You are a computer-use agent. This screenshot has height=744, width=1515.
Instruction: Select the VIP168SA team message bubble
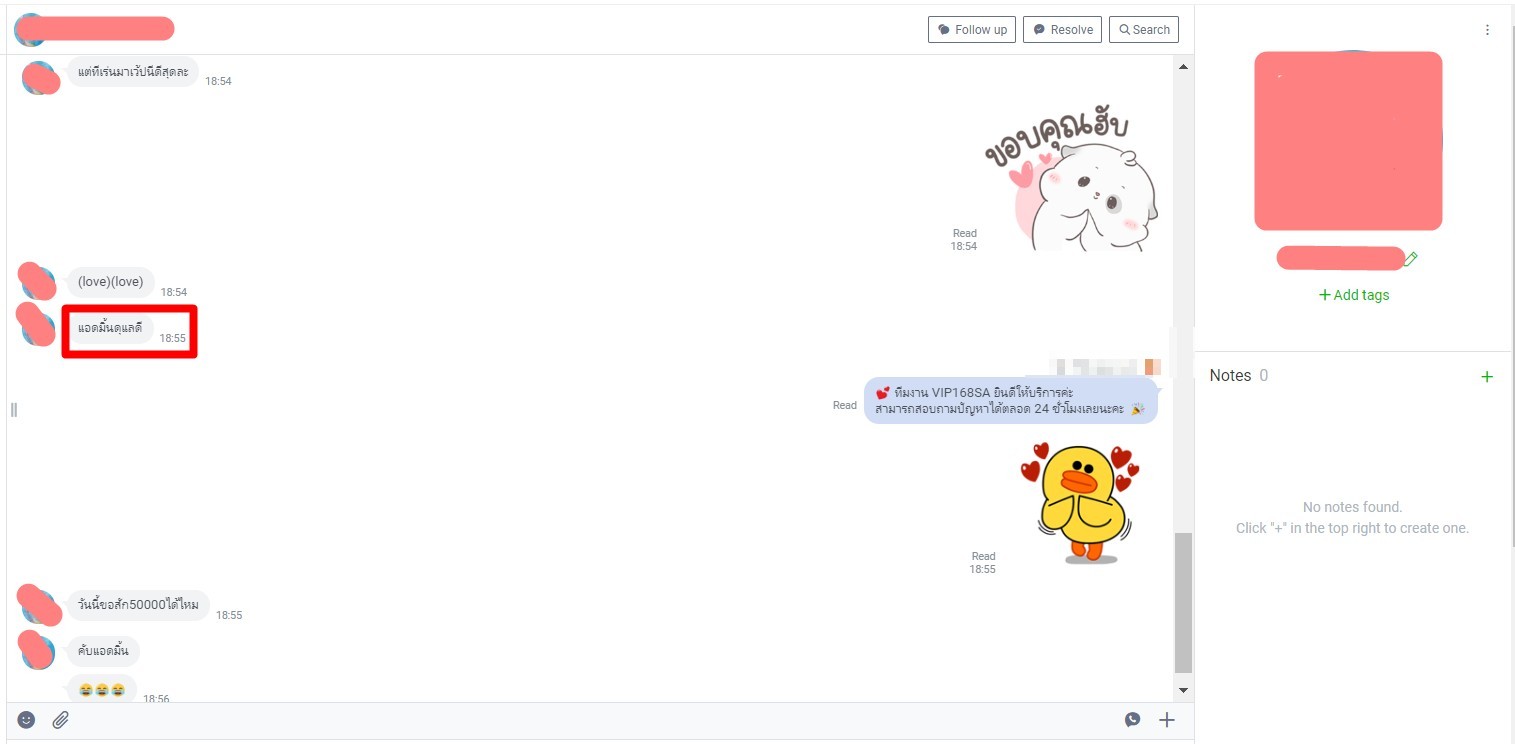click(1010, 400)
